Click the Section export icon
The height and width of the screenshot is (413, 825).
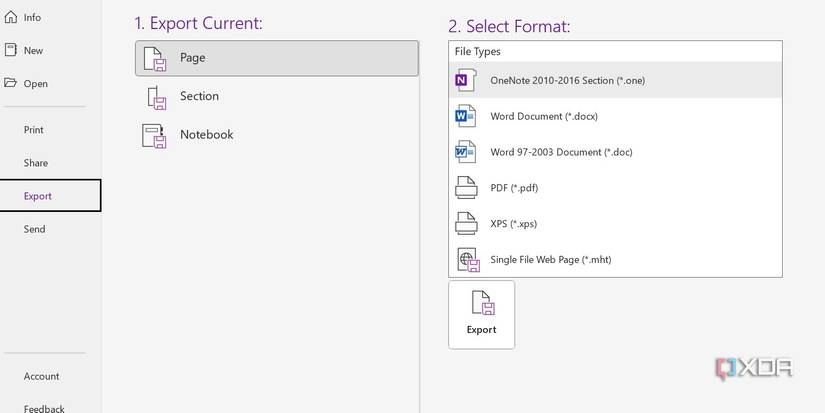(x=157, y=97)
